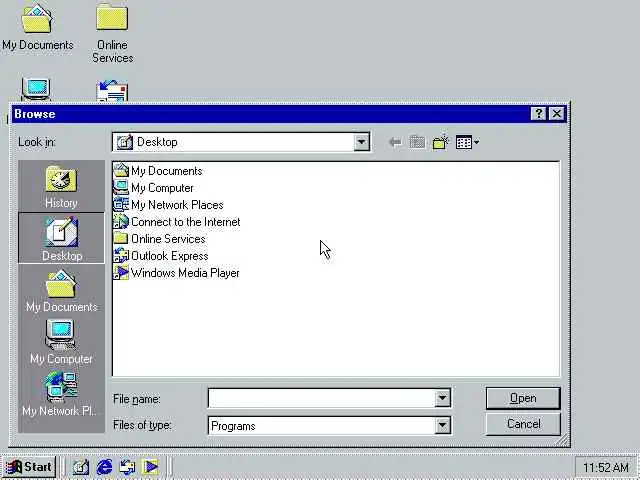Viewport: 640px width, 480px height.
Task: Expand the Files of type dropdown arrow
Action: tap(442, 426)
